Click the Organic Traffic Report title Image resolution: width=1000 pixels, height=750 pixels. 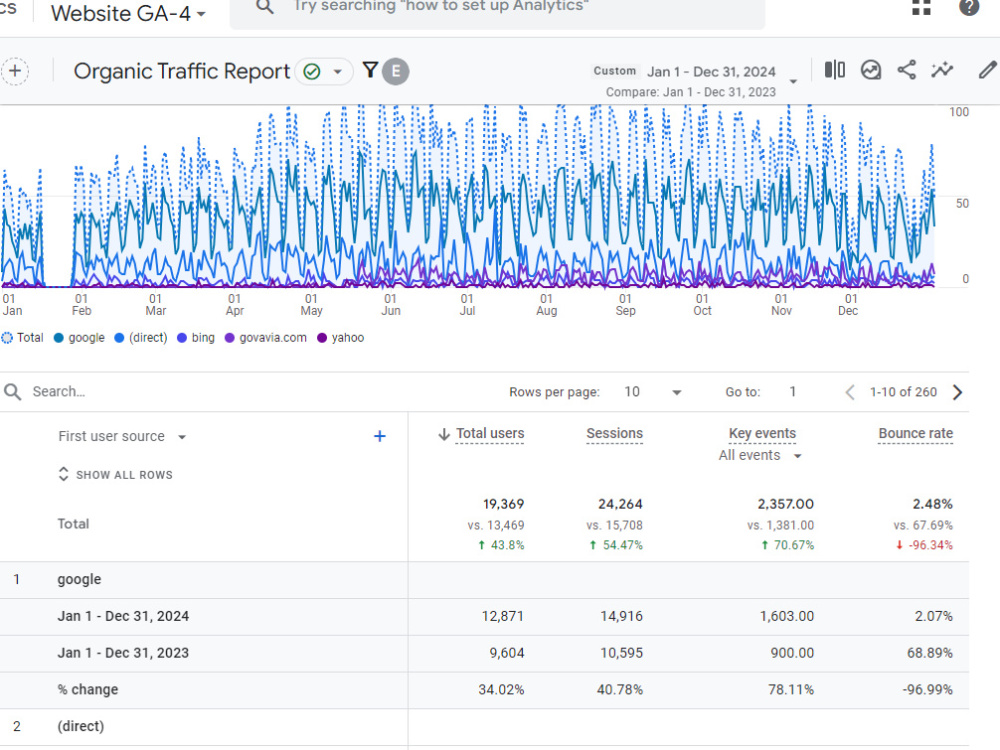(x=182, y=71)
